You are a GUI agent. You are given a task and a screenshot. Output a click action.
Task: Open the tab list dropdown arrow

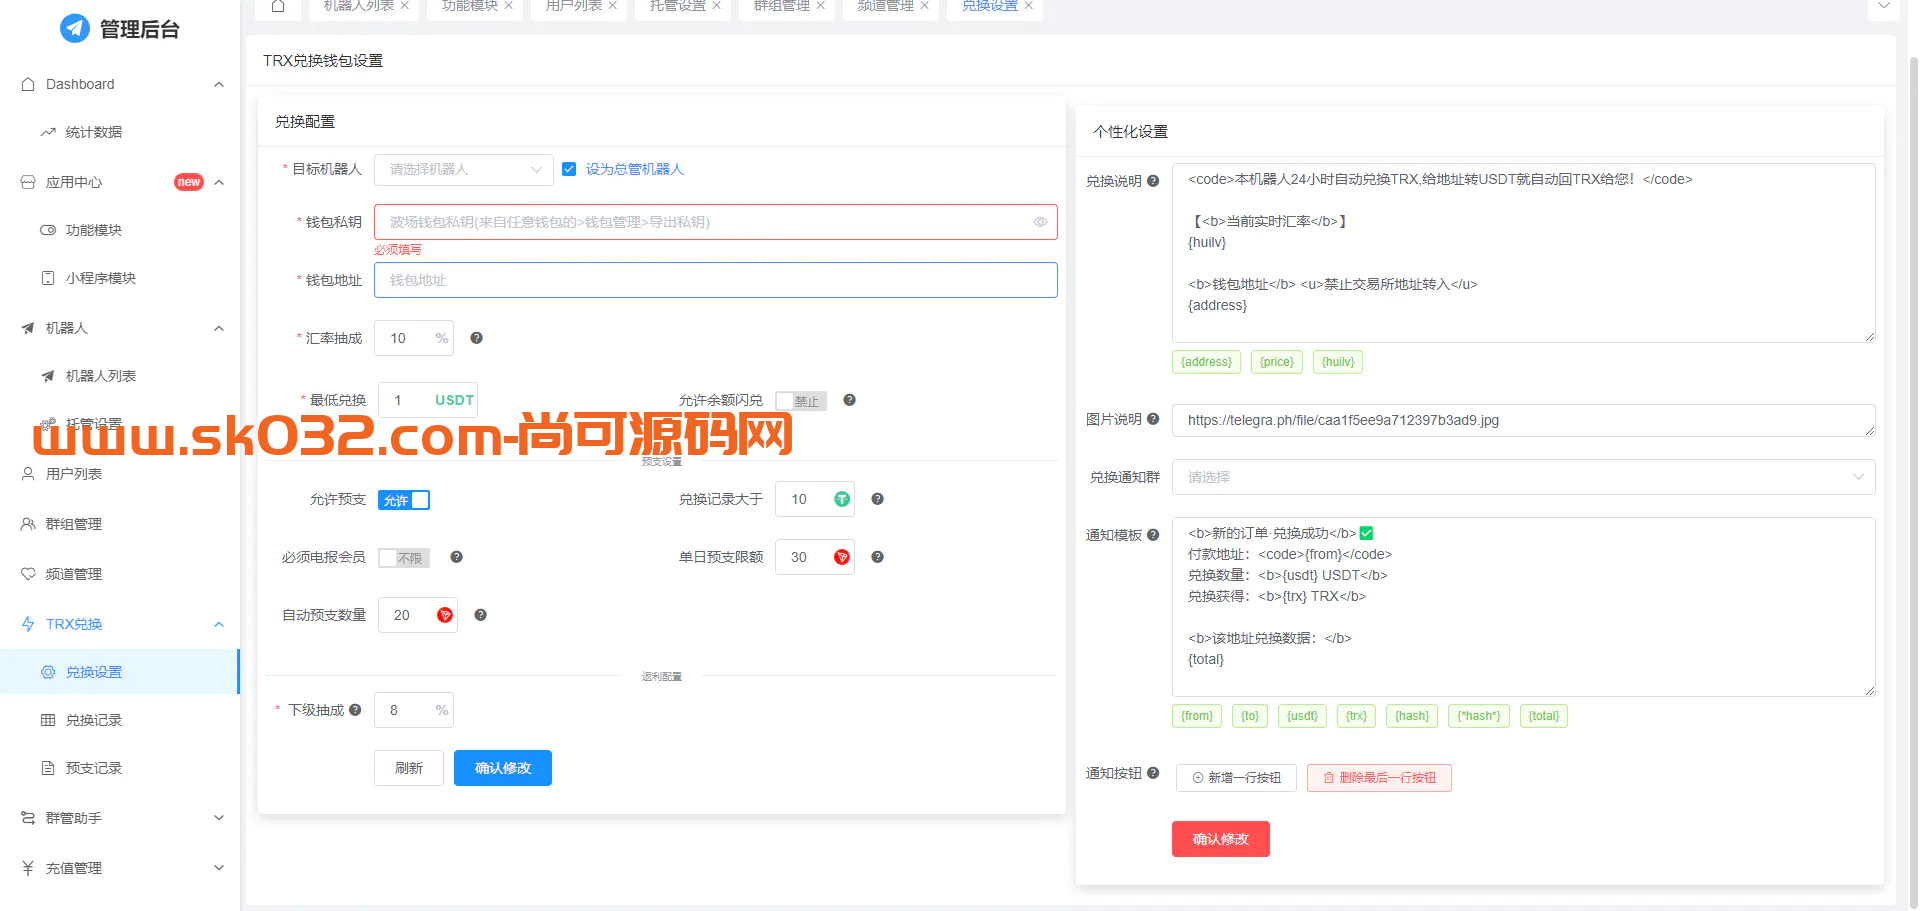tap(1883, 6)
